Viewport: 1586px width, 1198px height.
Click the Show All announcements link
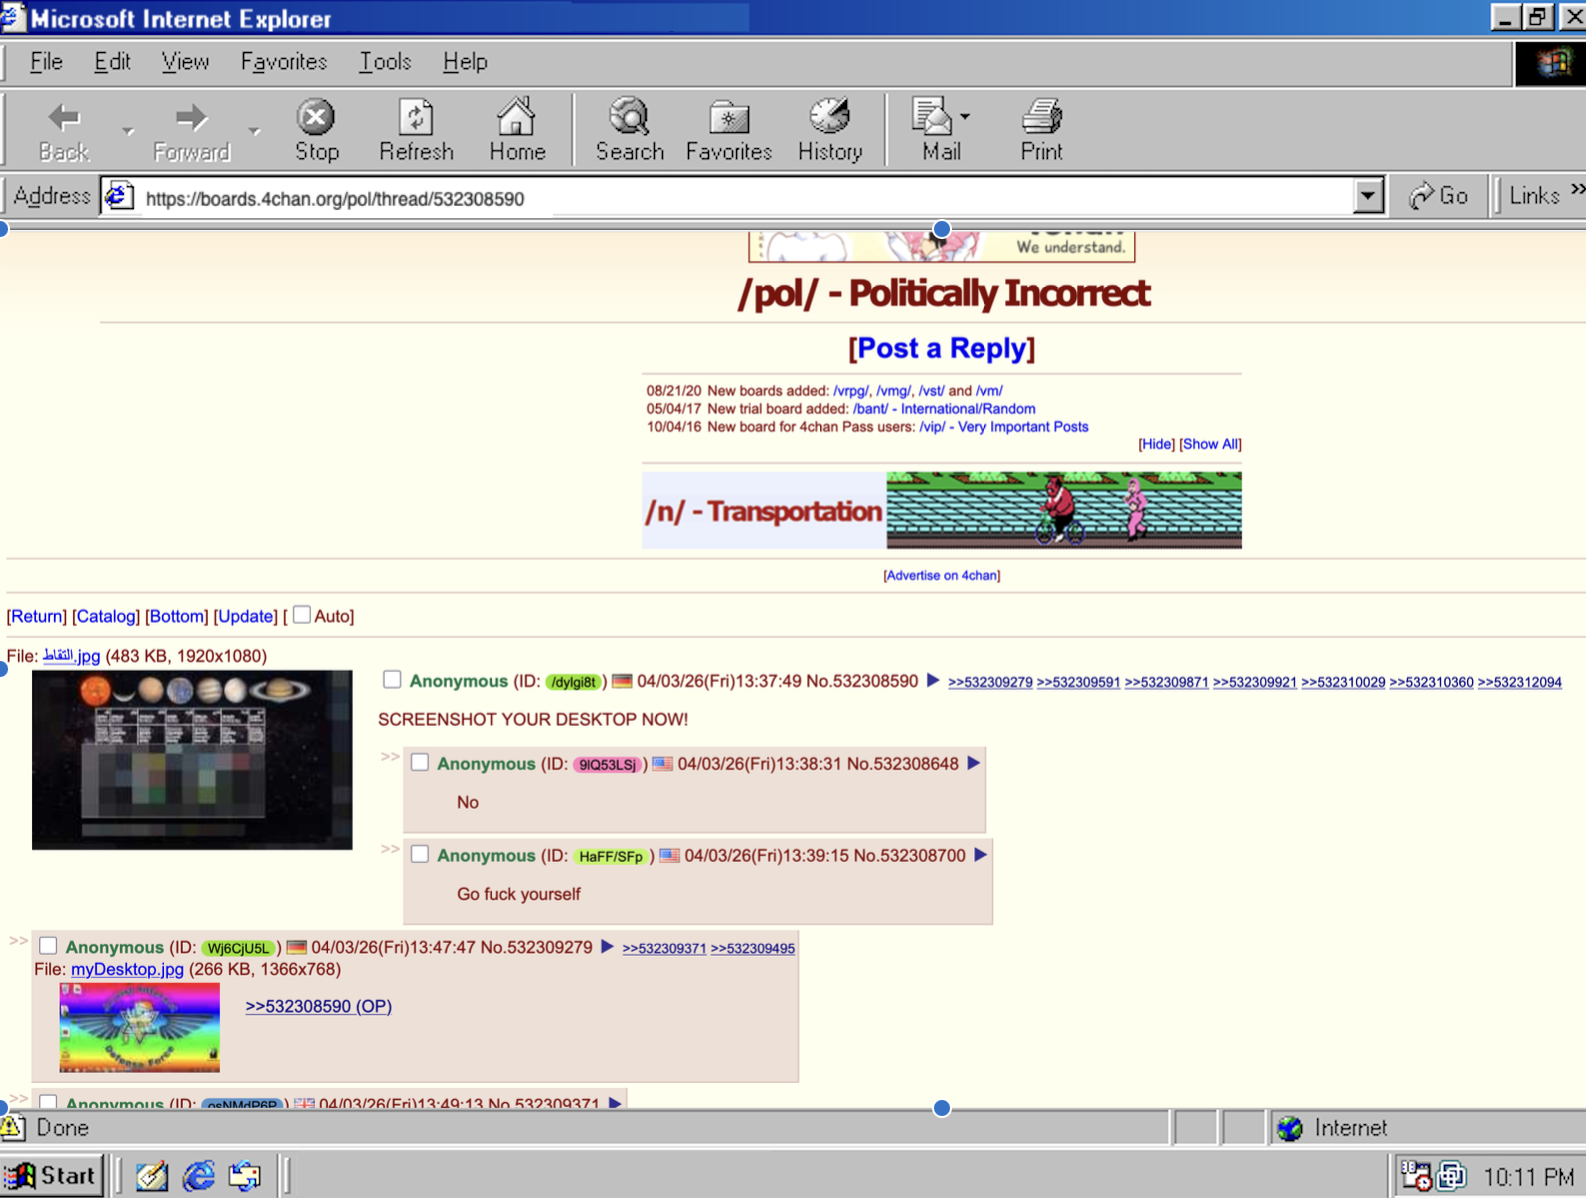tap(1210, 444)
